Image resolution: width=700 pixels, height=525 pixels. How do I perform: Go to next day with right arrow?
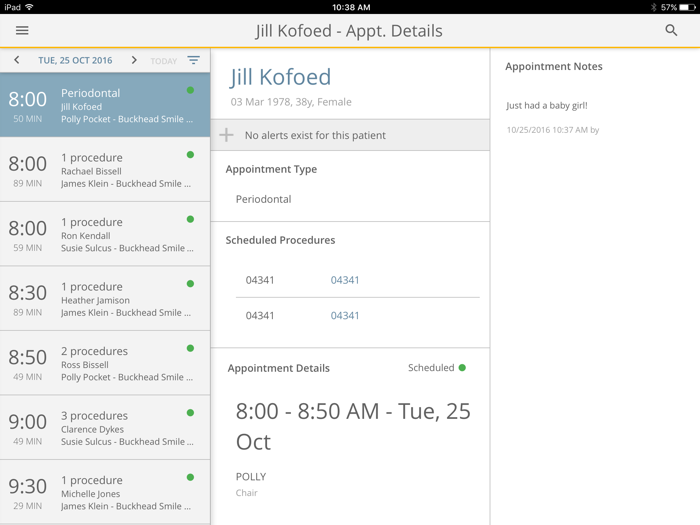(x=134, y=61)
